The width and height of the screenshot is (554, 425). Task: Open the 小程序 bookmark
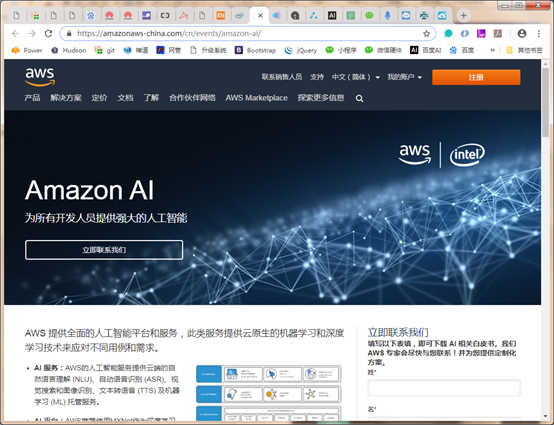[341, 51]
